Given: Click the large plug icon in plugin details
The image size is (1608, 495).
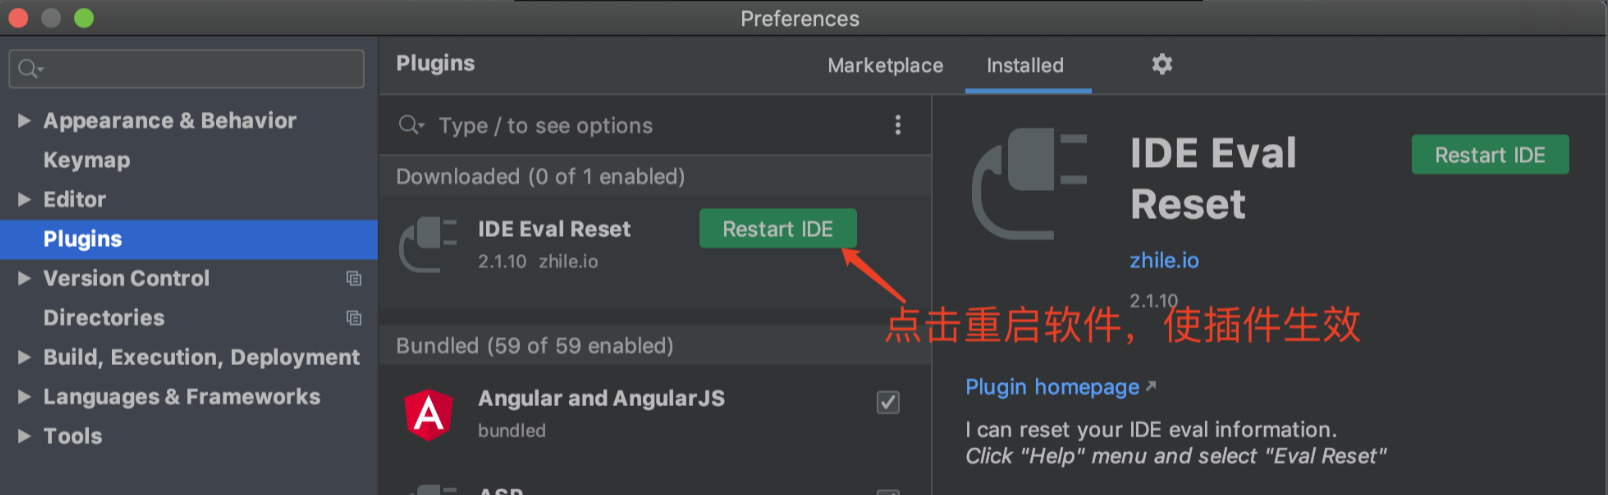Looking at the screenshot, I should point(1029,184).
